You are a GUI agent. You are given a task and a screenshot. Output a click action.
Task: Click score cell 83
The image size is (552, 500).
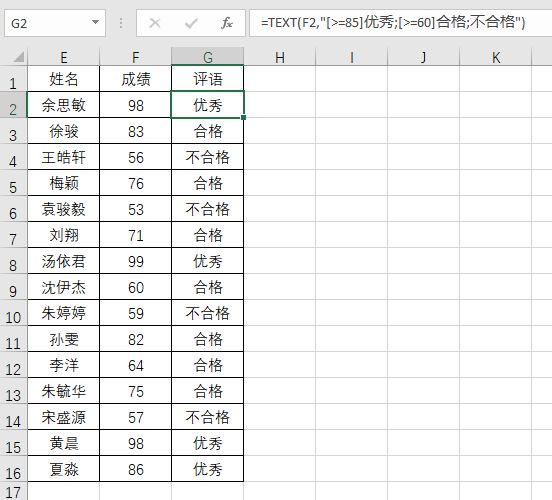click(136, 131)
